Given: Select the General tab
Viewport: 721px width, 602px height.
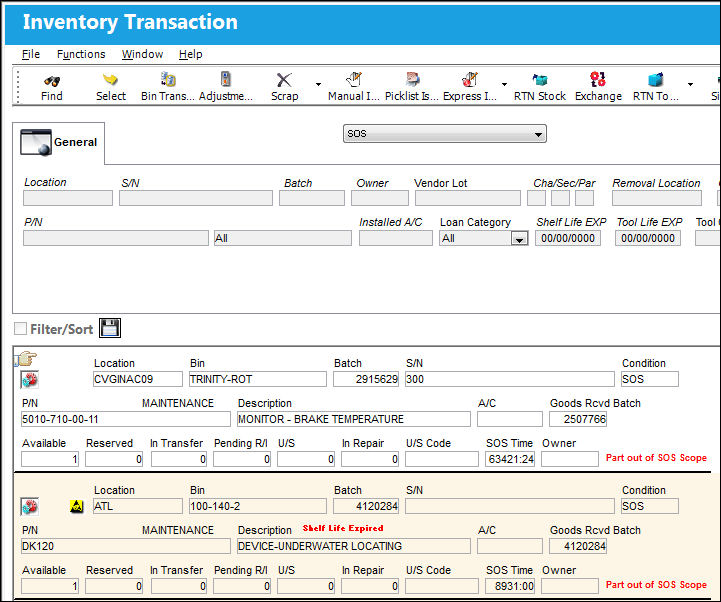Looking at the screenshot, I should coord(59,143).
